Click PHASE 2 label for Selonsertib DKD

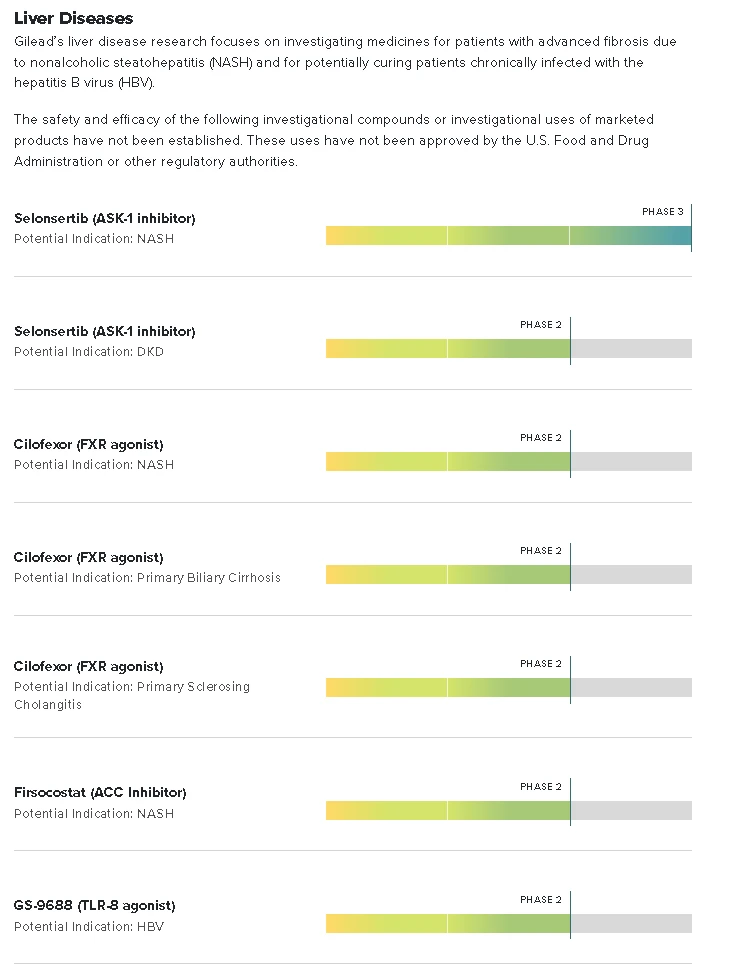click(541, 325)
